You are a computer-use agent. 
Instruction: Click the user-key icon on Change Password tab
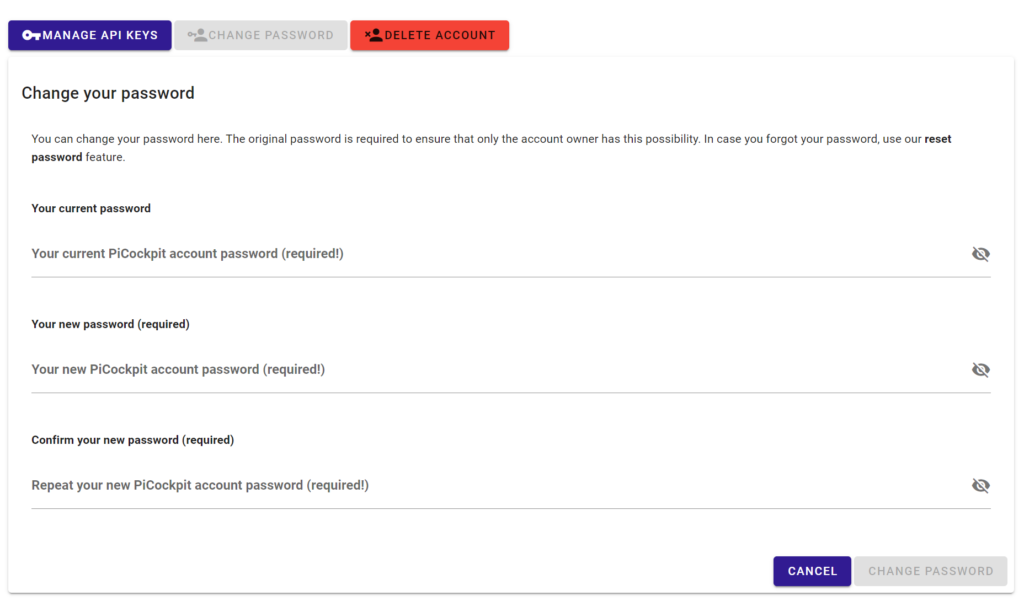click(197, 35)
